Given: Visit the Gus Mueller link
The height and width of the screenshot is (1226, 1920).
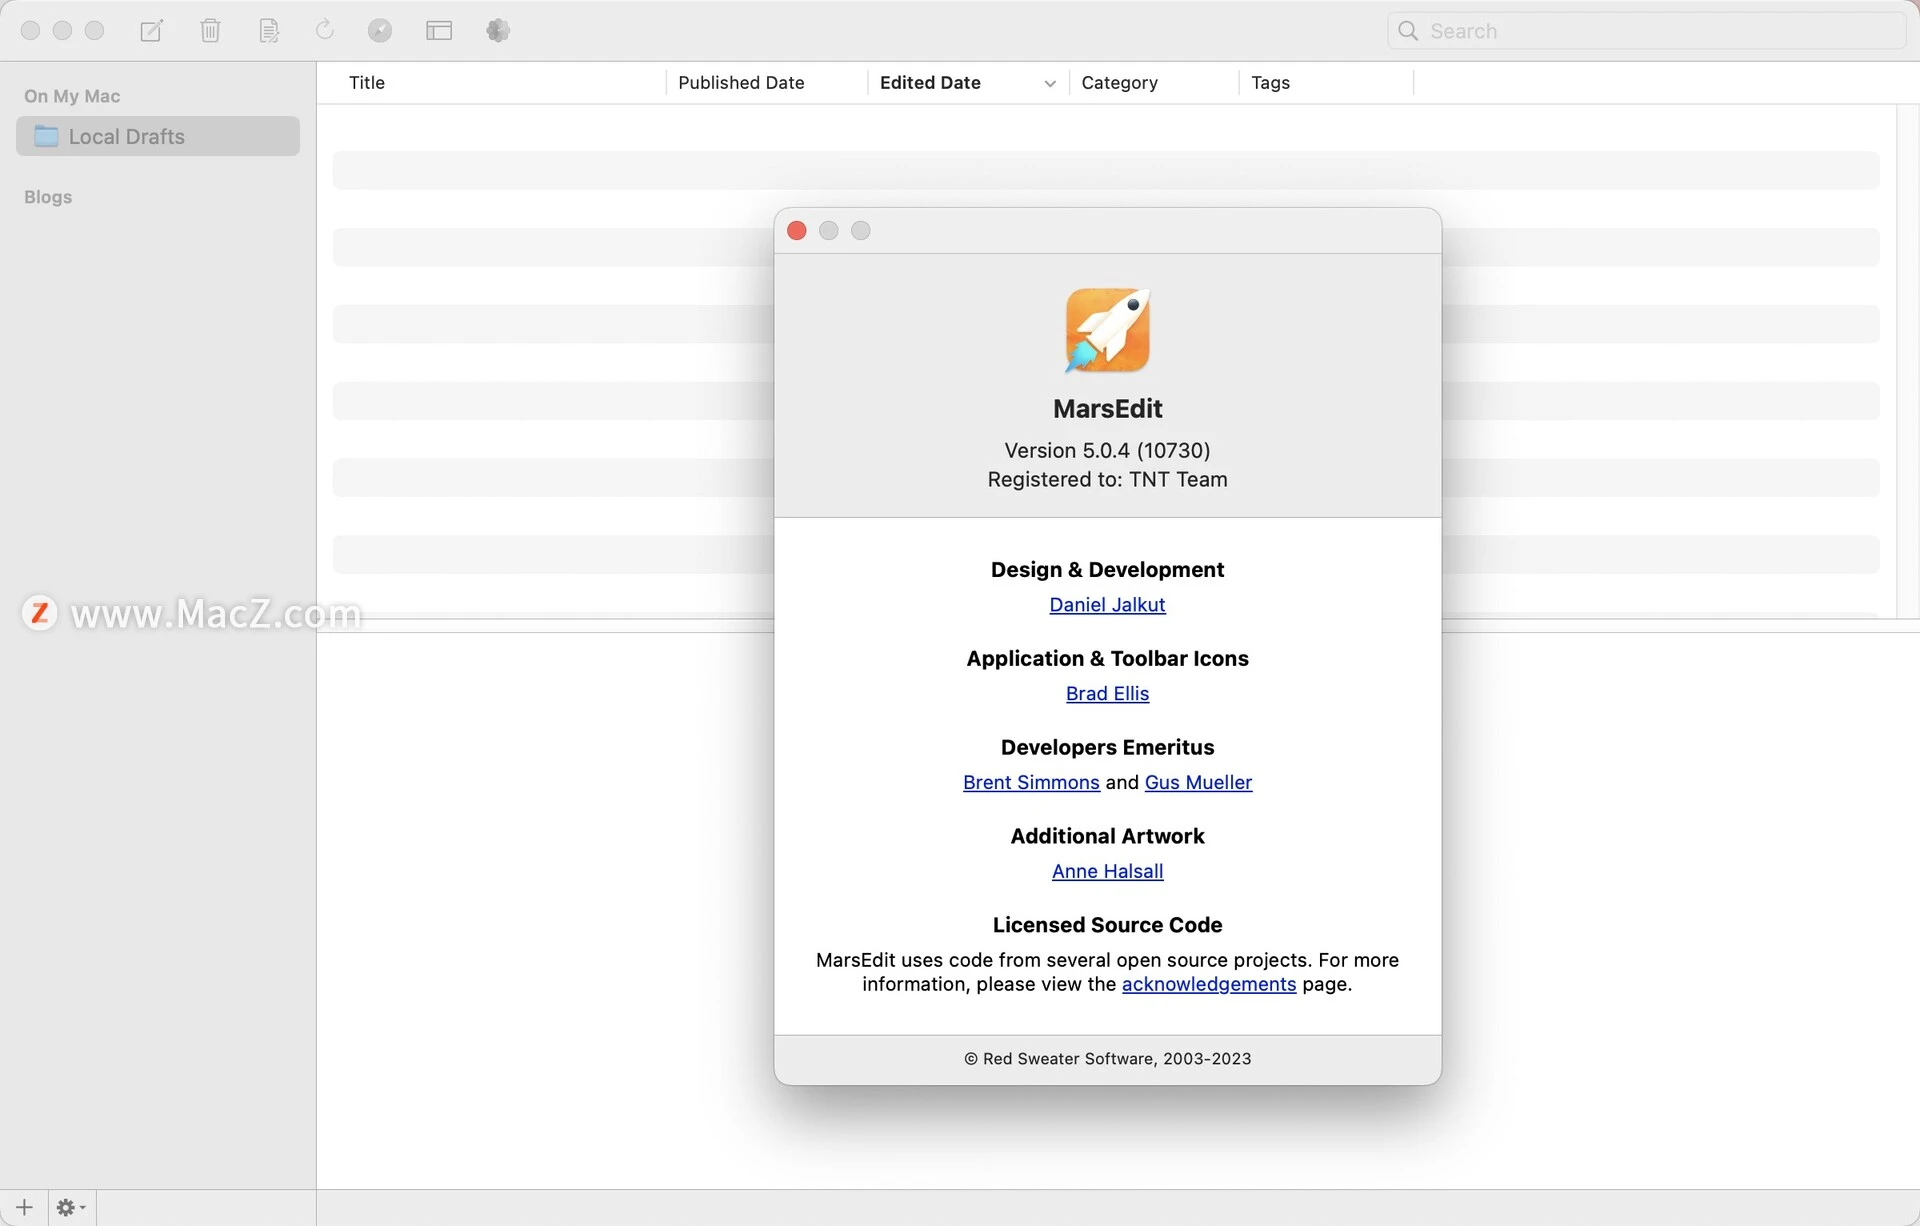Looking at the screenshot, I should point(1198,783).
